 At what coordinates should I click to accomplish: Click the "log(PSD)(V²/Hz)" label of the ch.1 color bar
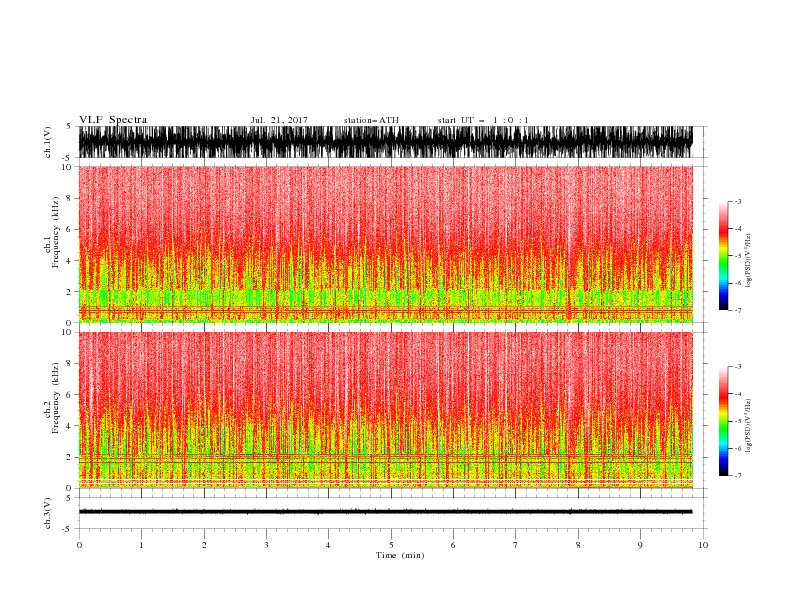[x=748, y=261]
